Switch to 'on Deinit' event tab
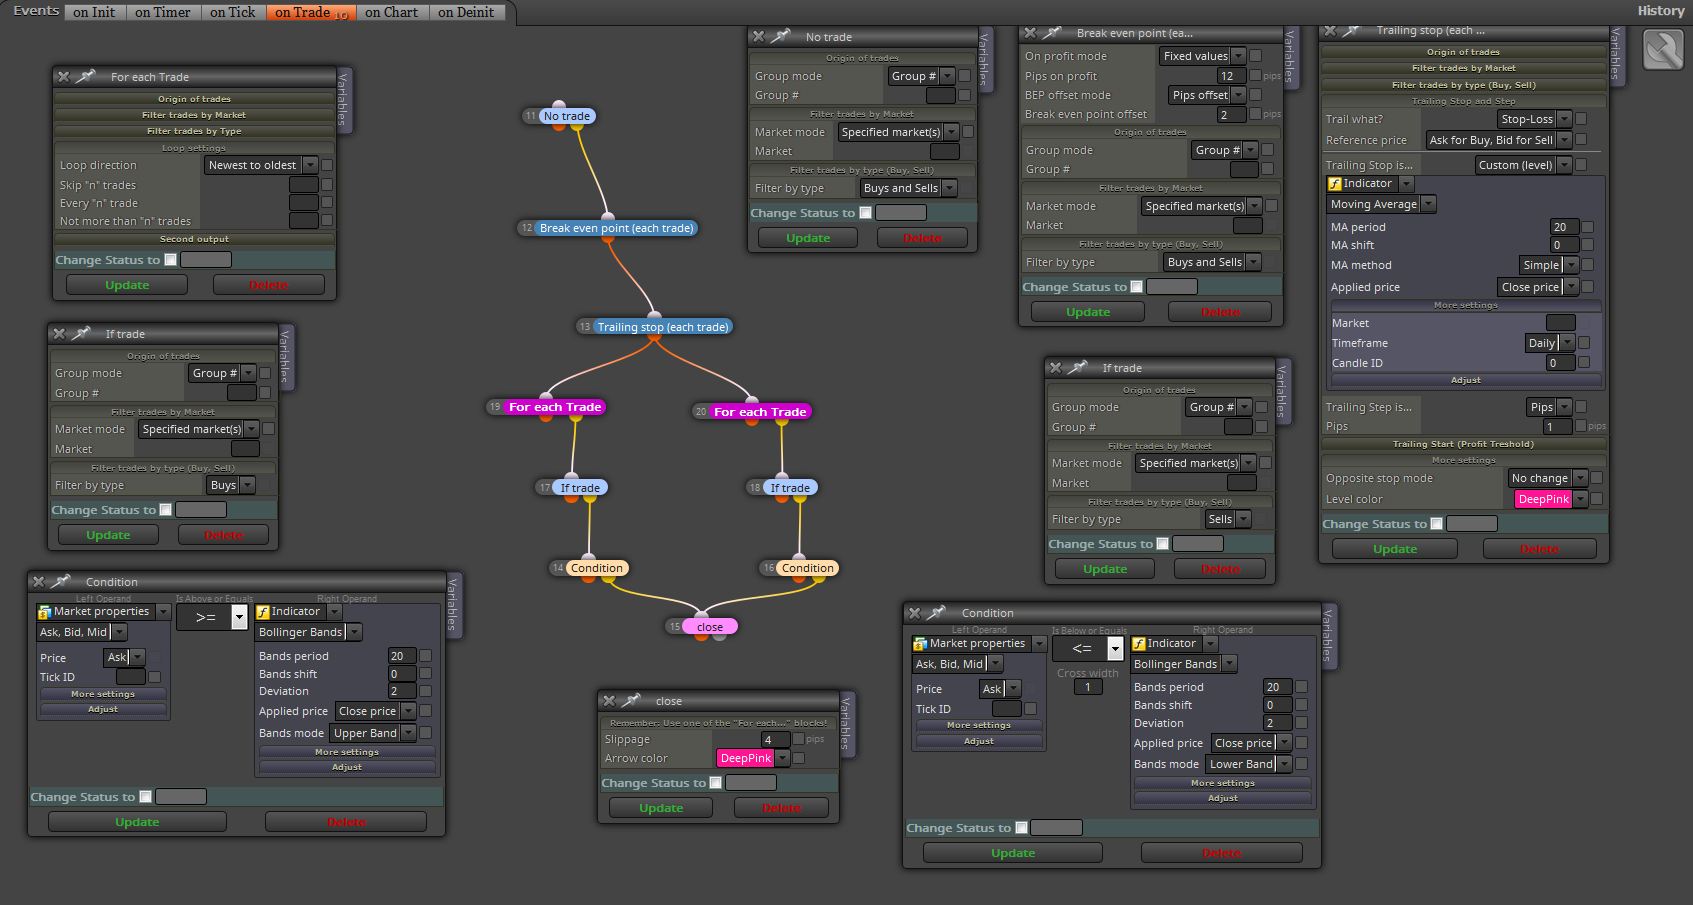This screenshot has width=1693, height=905. pos(466,12)
